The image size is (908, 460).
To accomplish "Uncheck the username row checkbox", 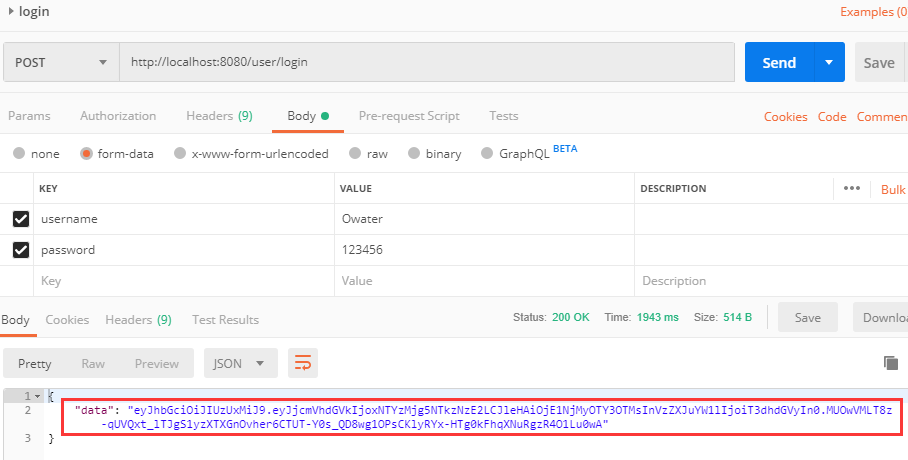I will tap(21, 219).
